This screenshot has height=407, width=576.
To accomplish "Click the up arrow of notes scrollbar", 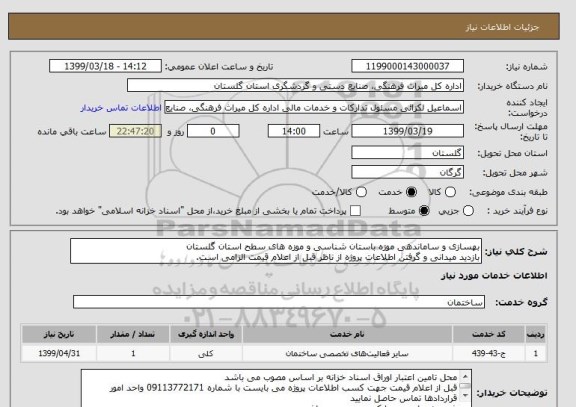I will pyautogui.click(x=465, y=376).
